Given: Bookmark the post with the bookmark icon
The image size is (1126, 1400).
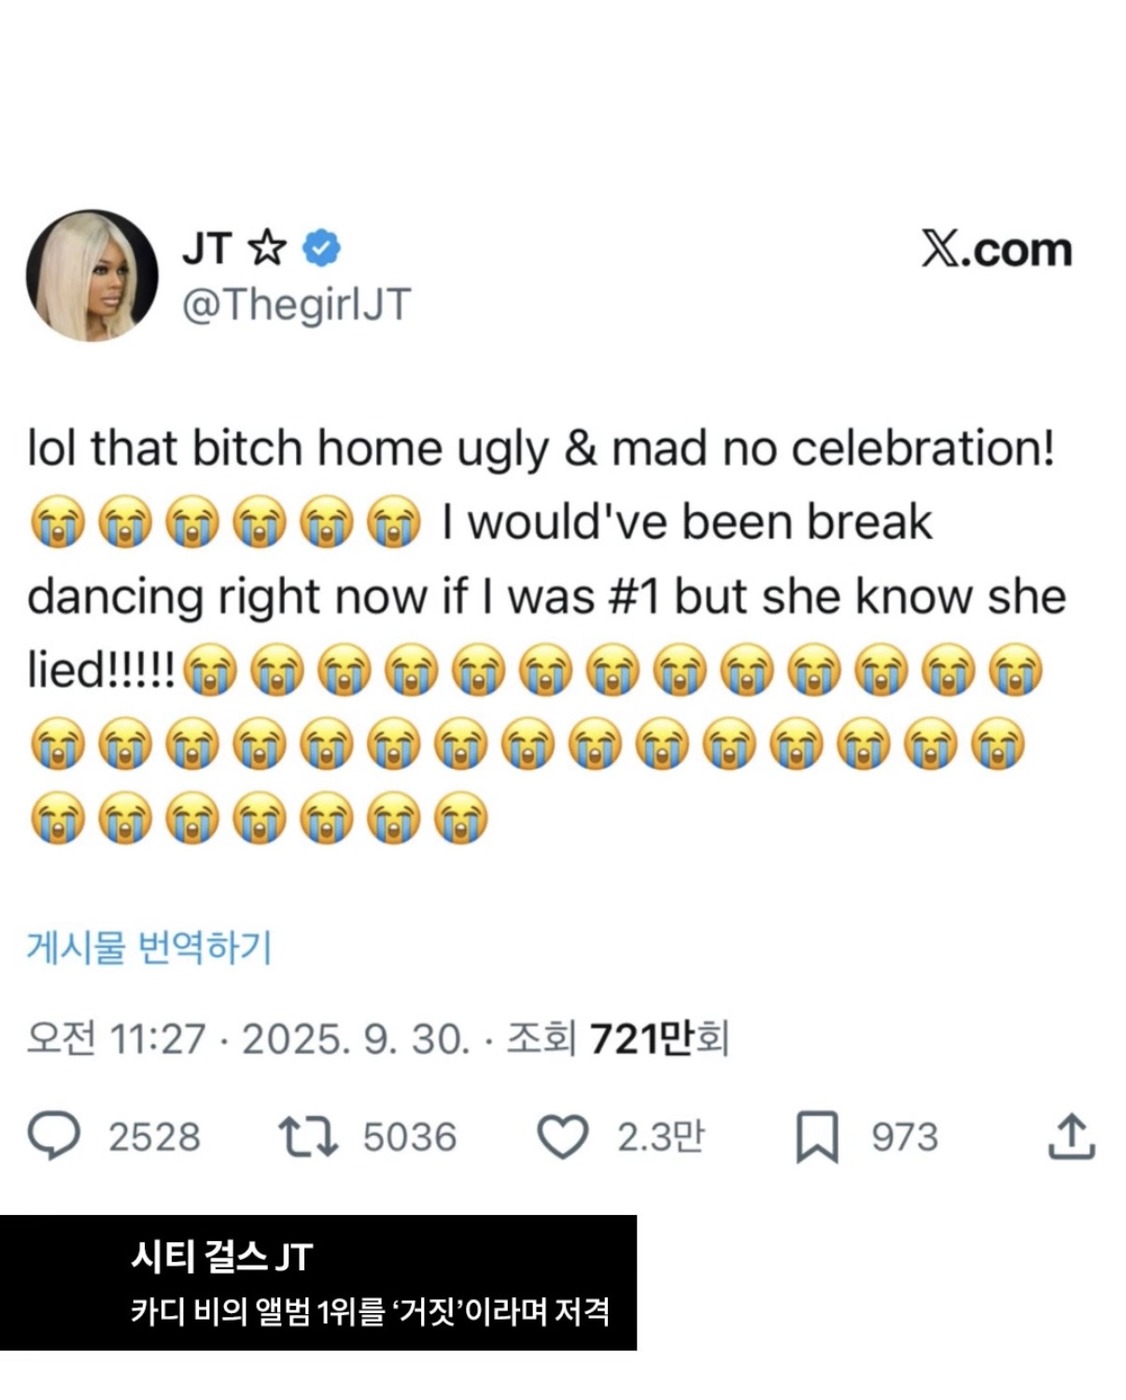Looking at the screenshot, I should (x=817, y=1138).
